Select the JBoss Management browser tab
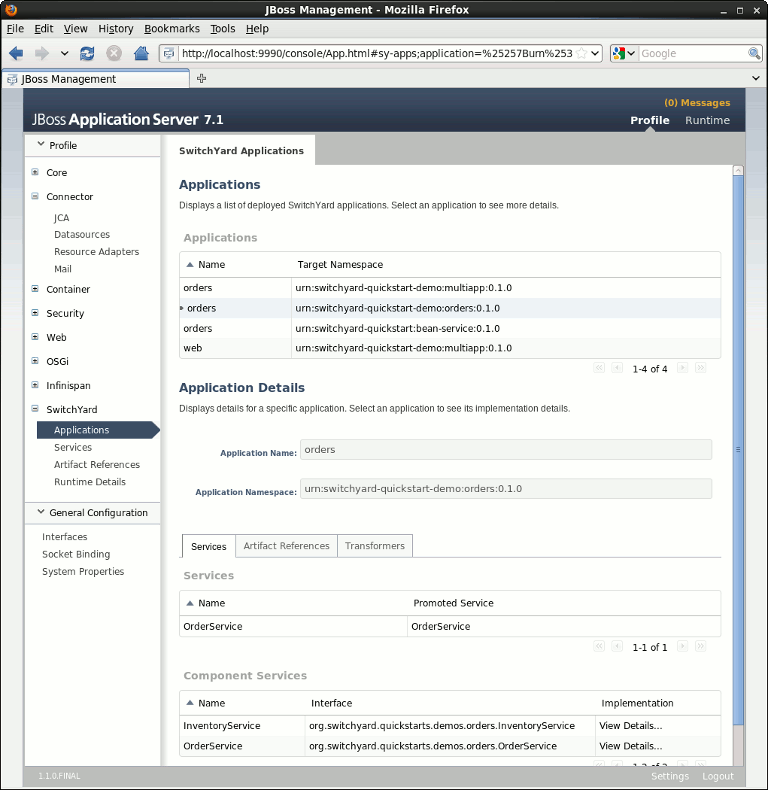768x790 pixels. point(96,79)
